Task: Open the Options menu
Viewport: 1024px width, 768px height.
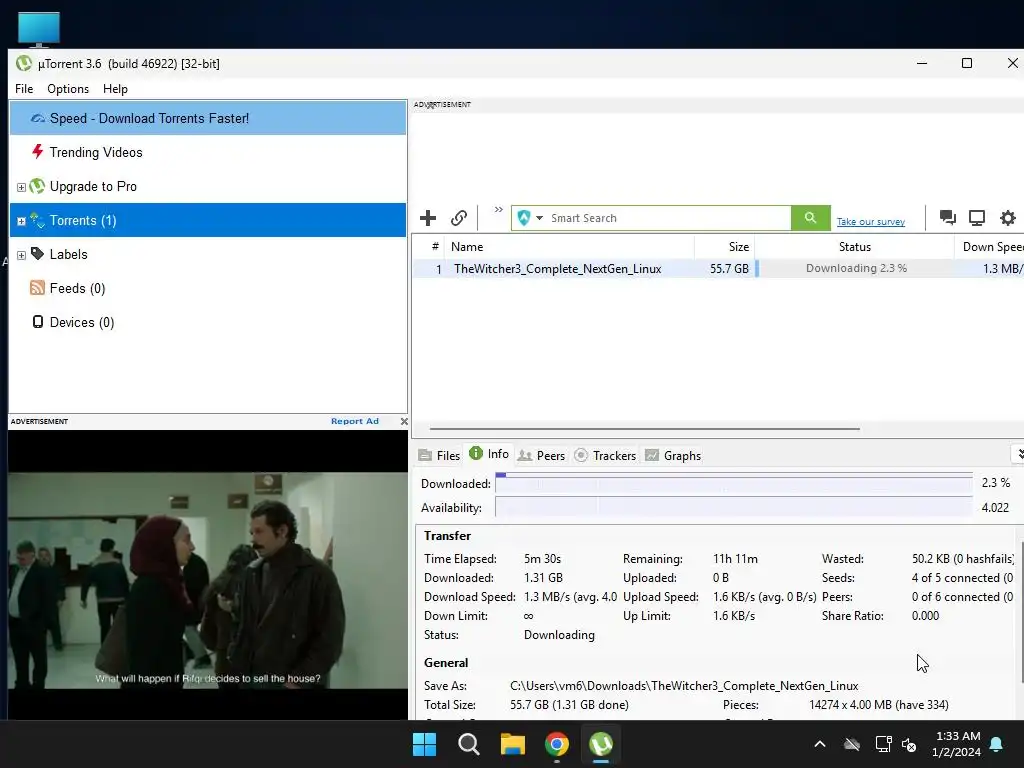Action: [x=68, y=89]
